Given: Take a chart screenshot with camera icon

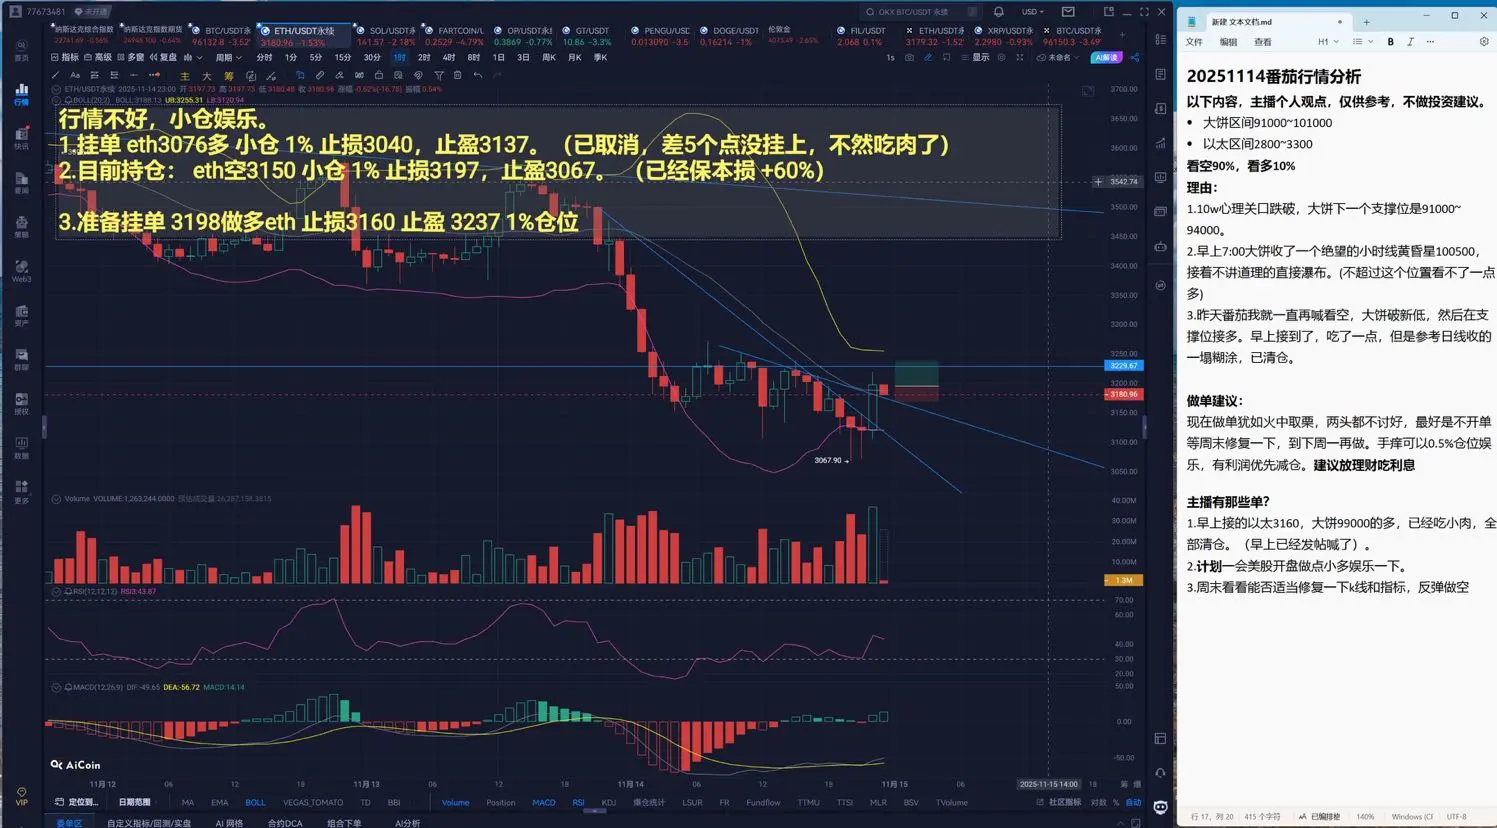Looking at the screenshot, I should pyautogui.click(x=909, y=57).
